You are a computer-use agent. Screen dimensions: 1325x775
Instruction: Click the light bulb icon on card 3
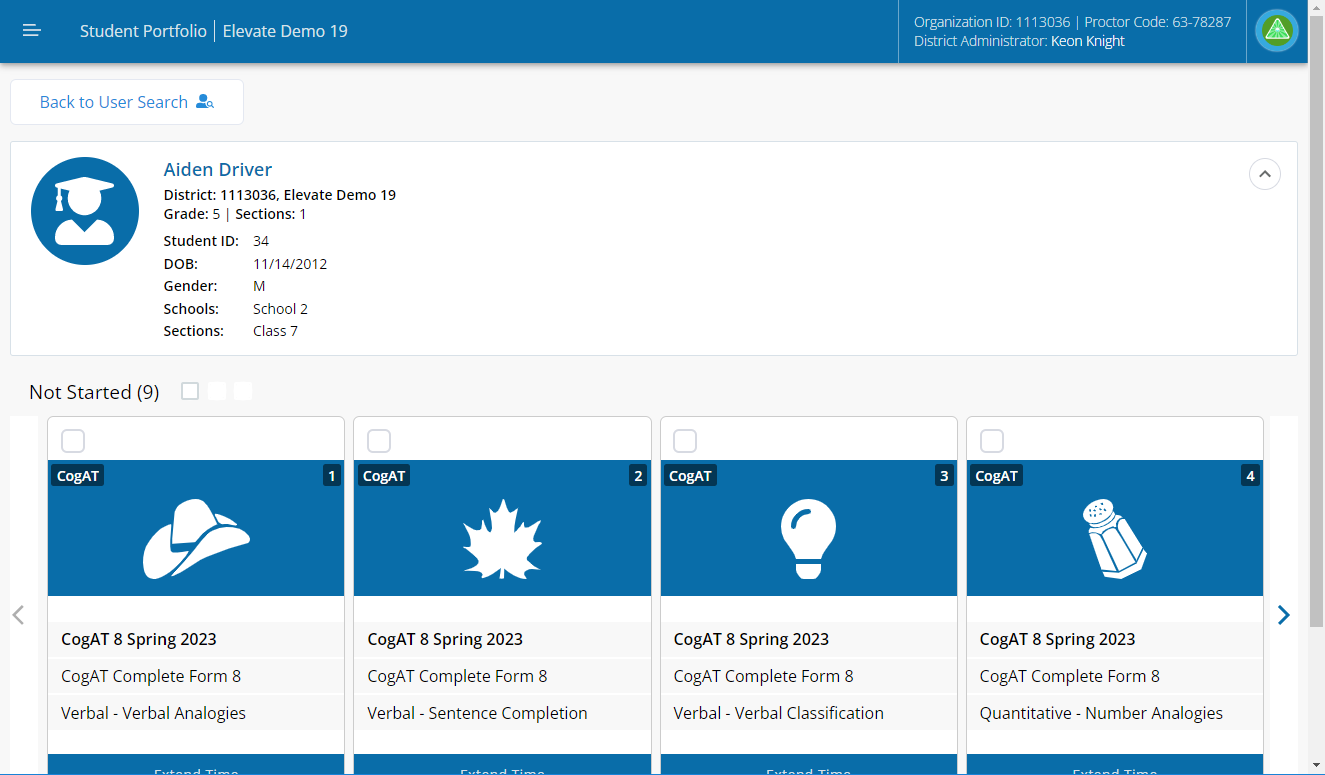point(808,538)
